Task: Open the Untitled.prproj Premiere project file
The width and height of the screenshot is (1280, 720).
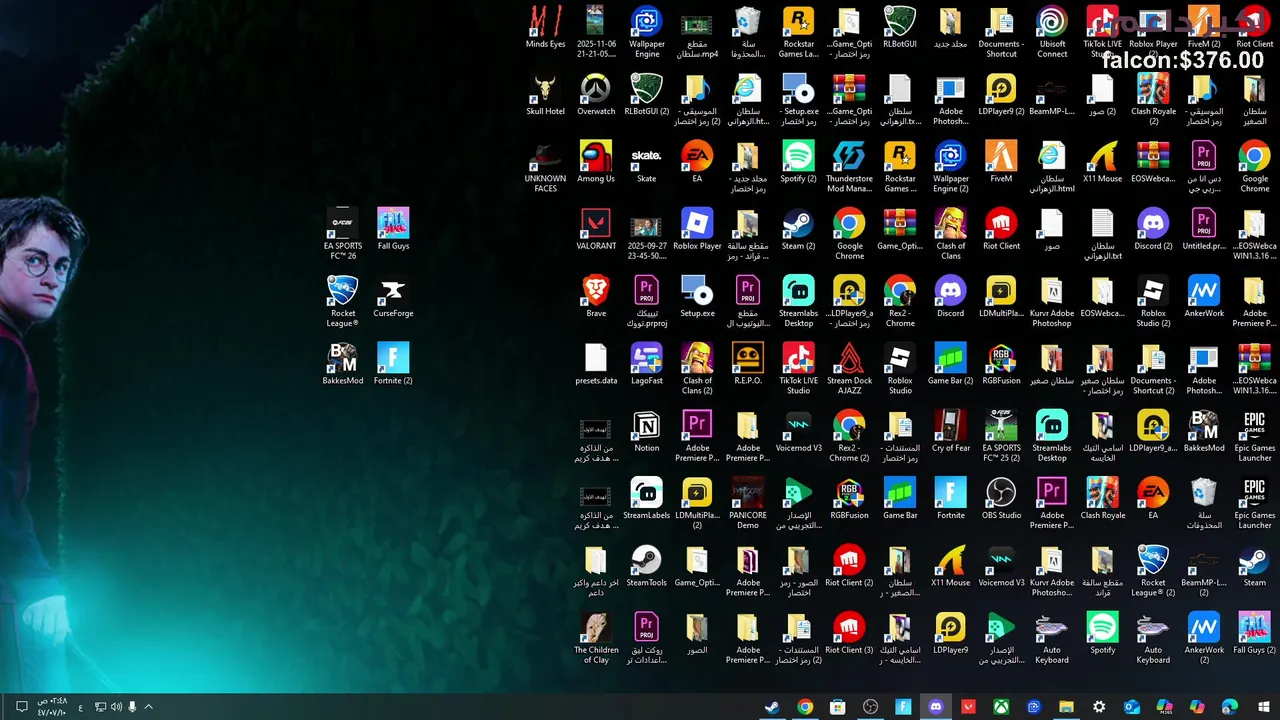Action: click(x=1204, y=229)
